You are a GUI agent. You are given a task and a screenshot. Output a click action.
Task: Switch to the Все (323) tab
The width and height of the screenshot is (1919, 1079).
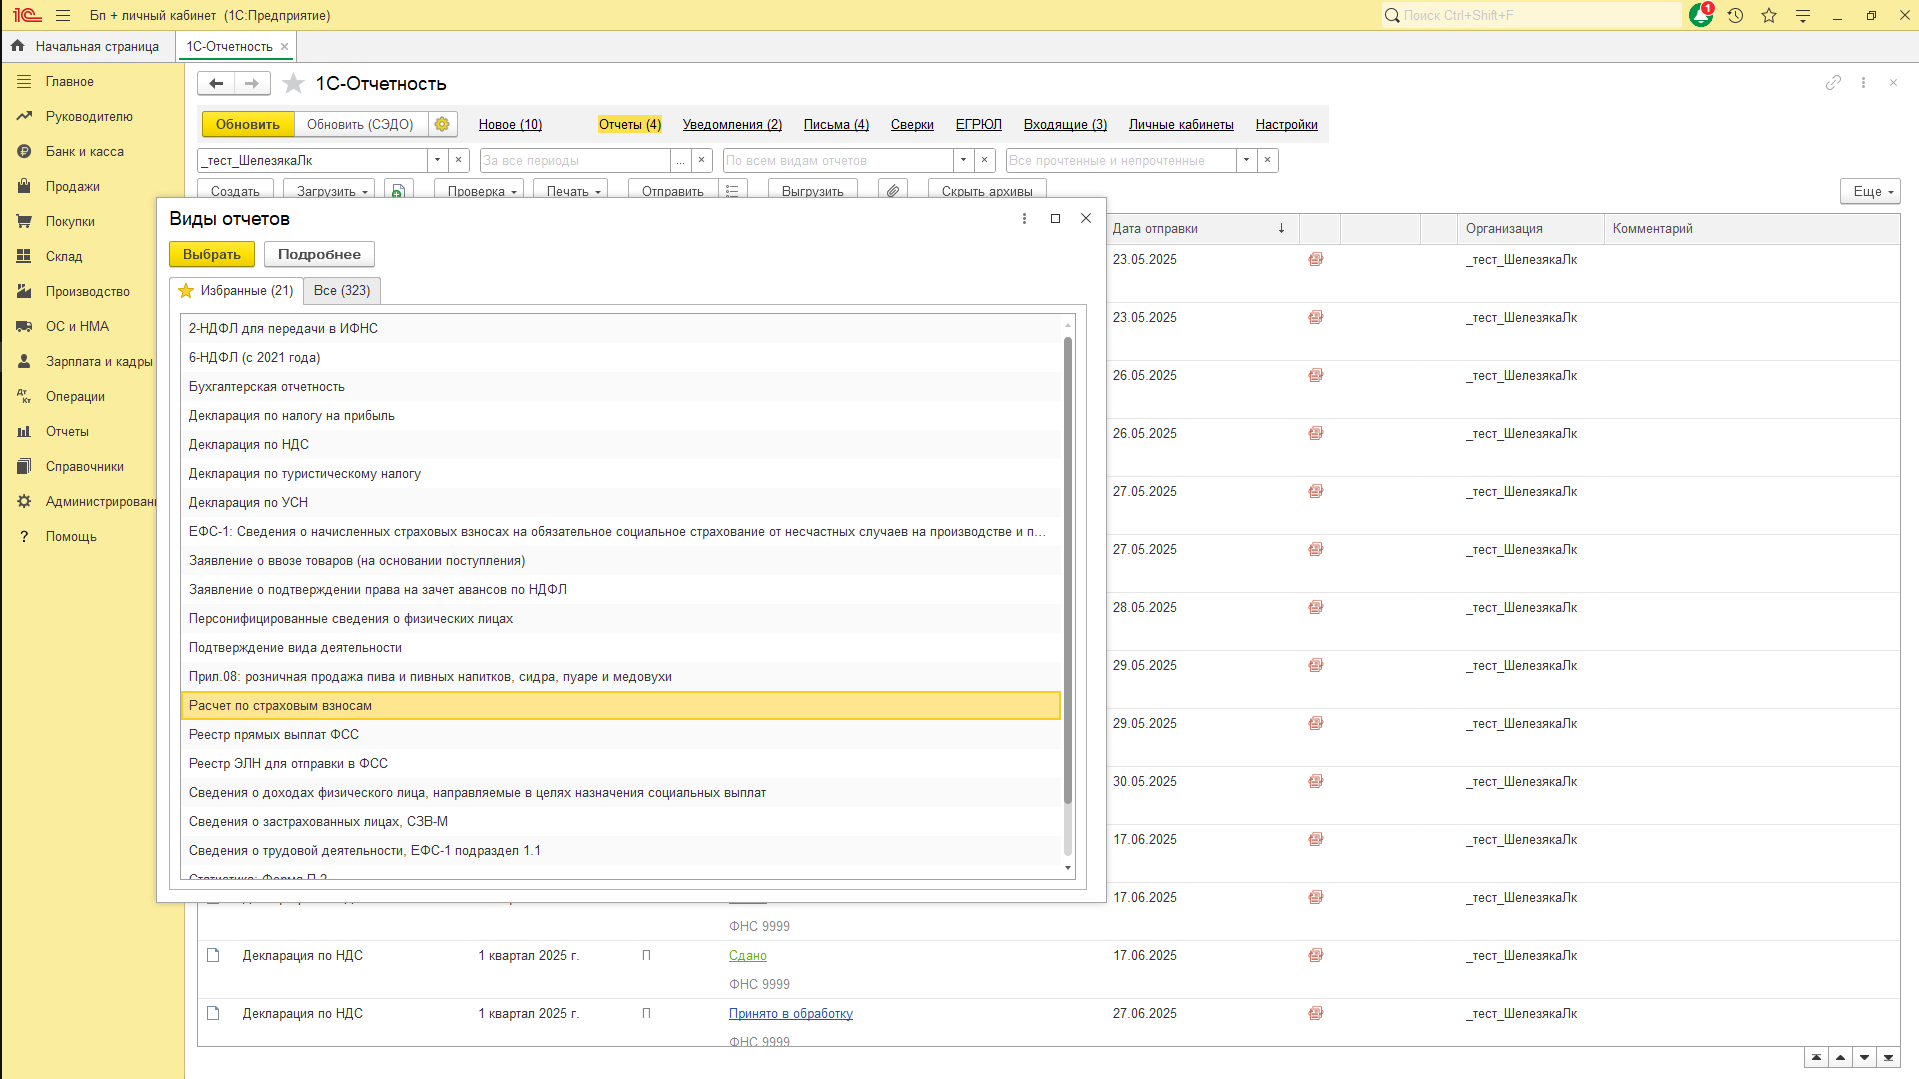[x=342, y=290]
